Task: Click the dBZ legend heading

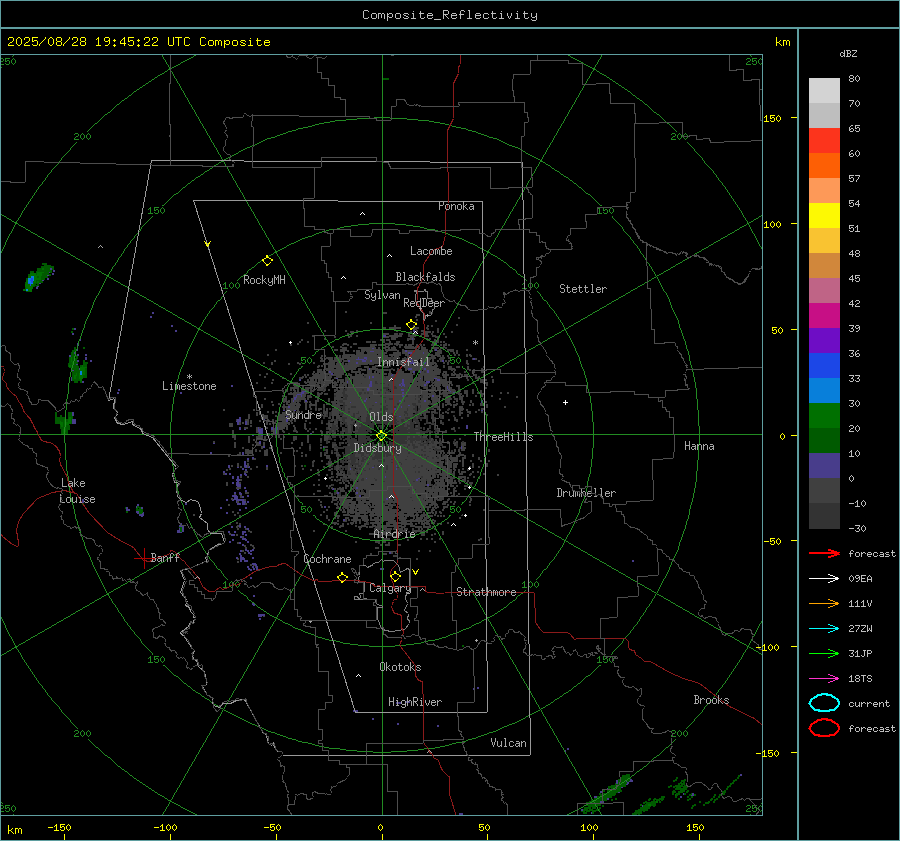Action: click(848, 53)
